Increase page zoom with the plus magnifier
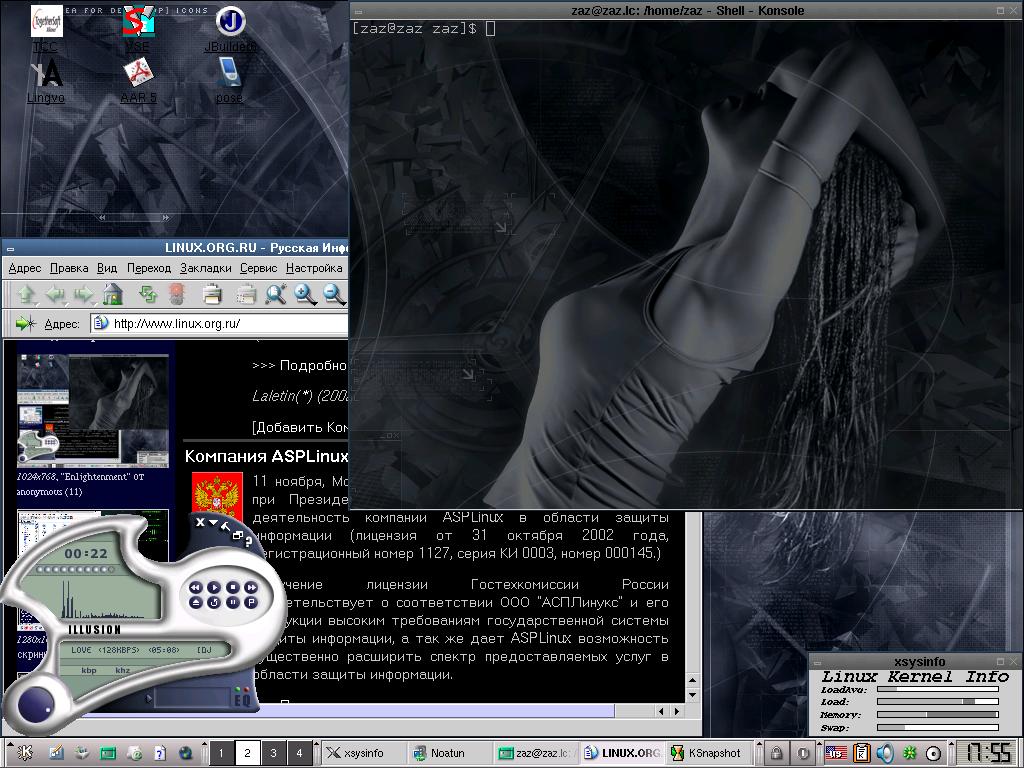 click(x=305, y=295)
